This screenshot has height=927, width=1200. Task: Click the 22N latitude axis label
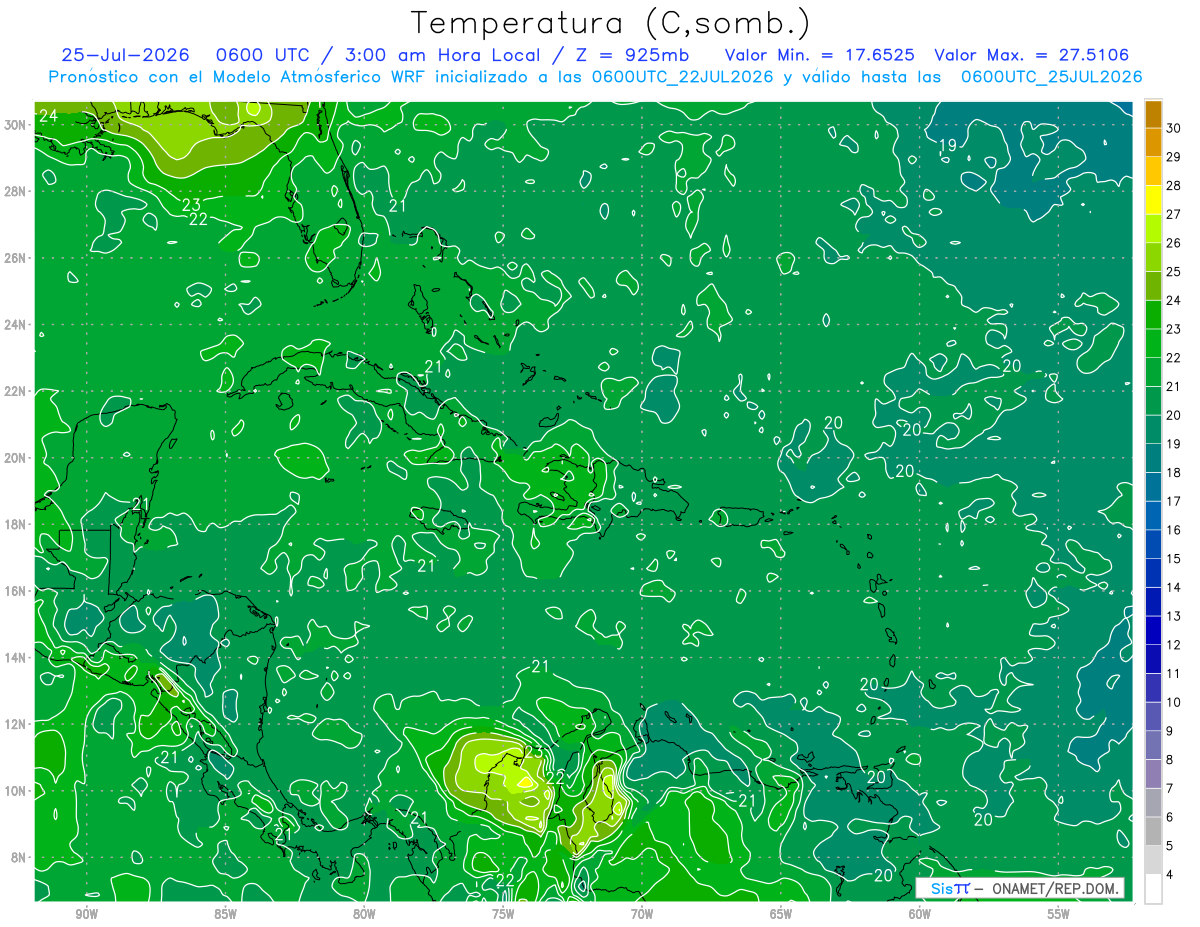(x=17, y=391)
